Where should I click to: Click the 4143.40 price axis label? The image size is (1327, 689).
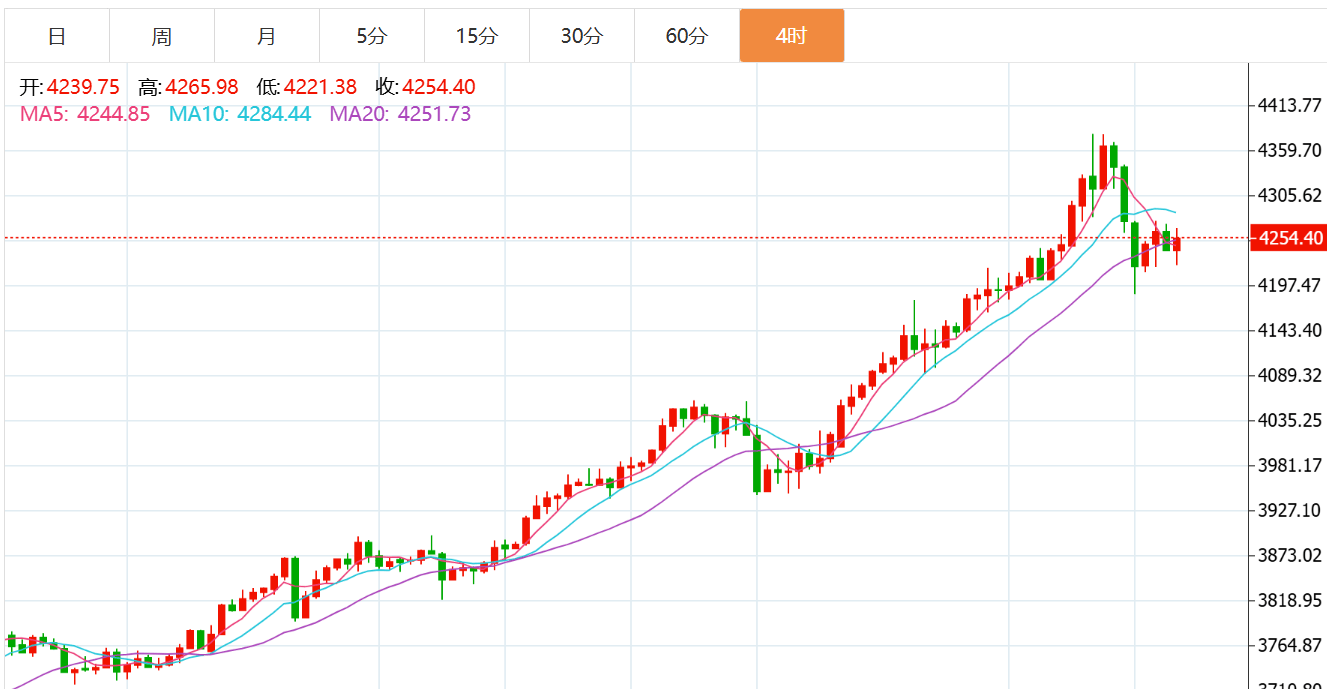[x=1290, y=330]
